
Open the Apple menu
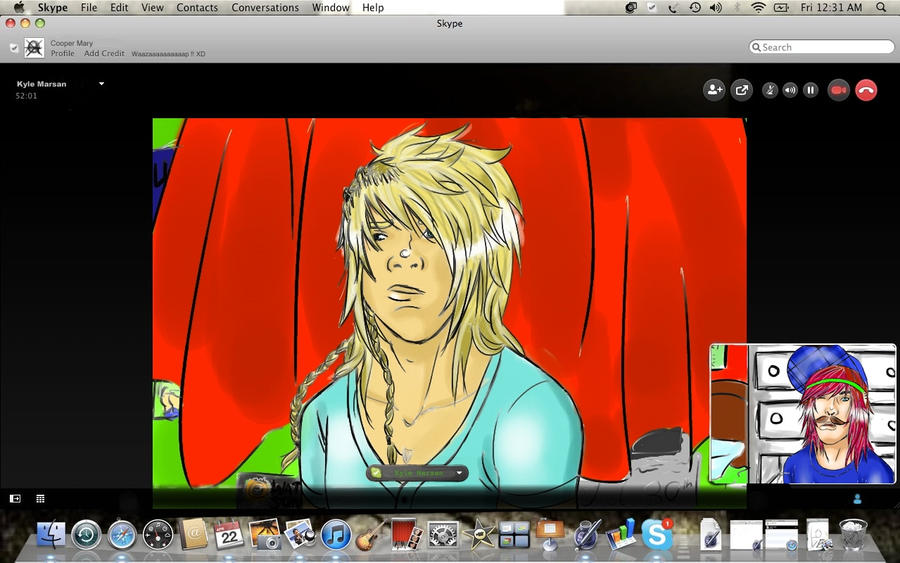pyautogui.click(x=19, y=7)
